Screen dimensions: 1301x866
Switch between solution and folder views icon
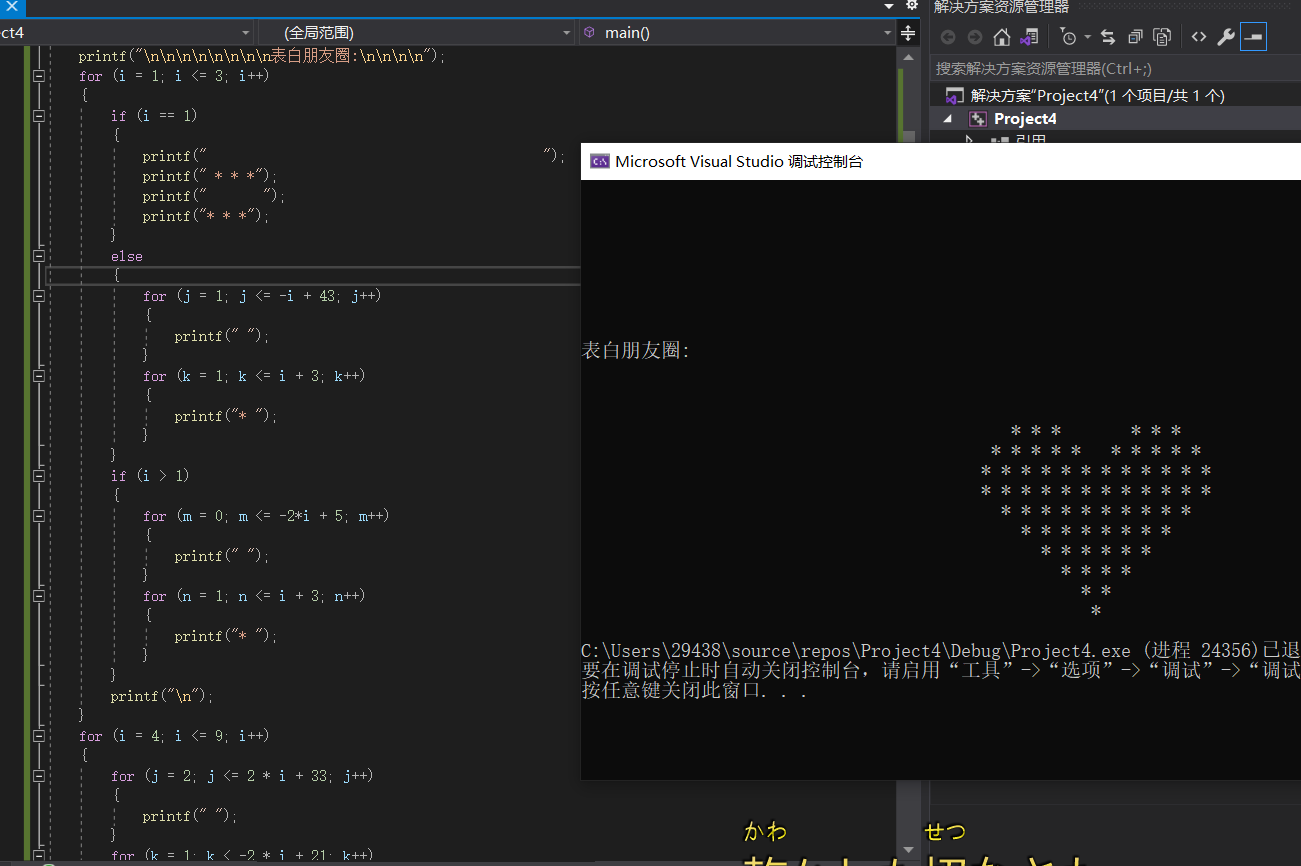tap(1029, 37)
